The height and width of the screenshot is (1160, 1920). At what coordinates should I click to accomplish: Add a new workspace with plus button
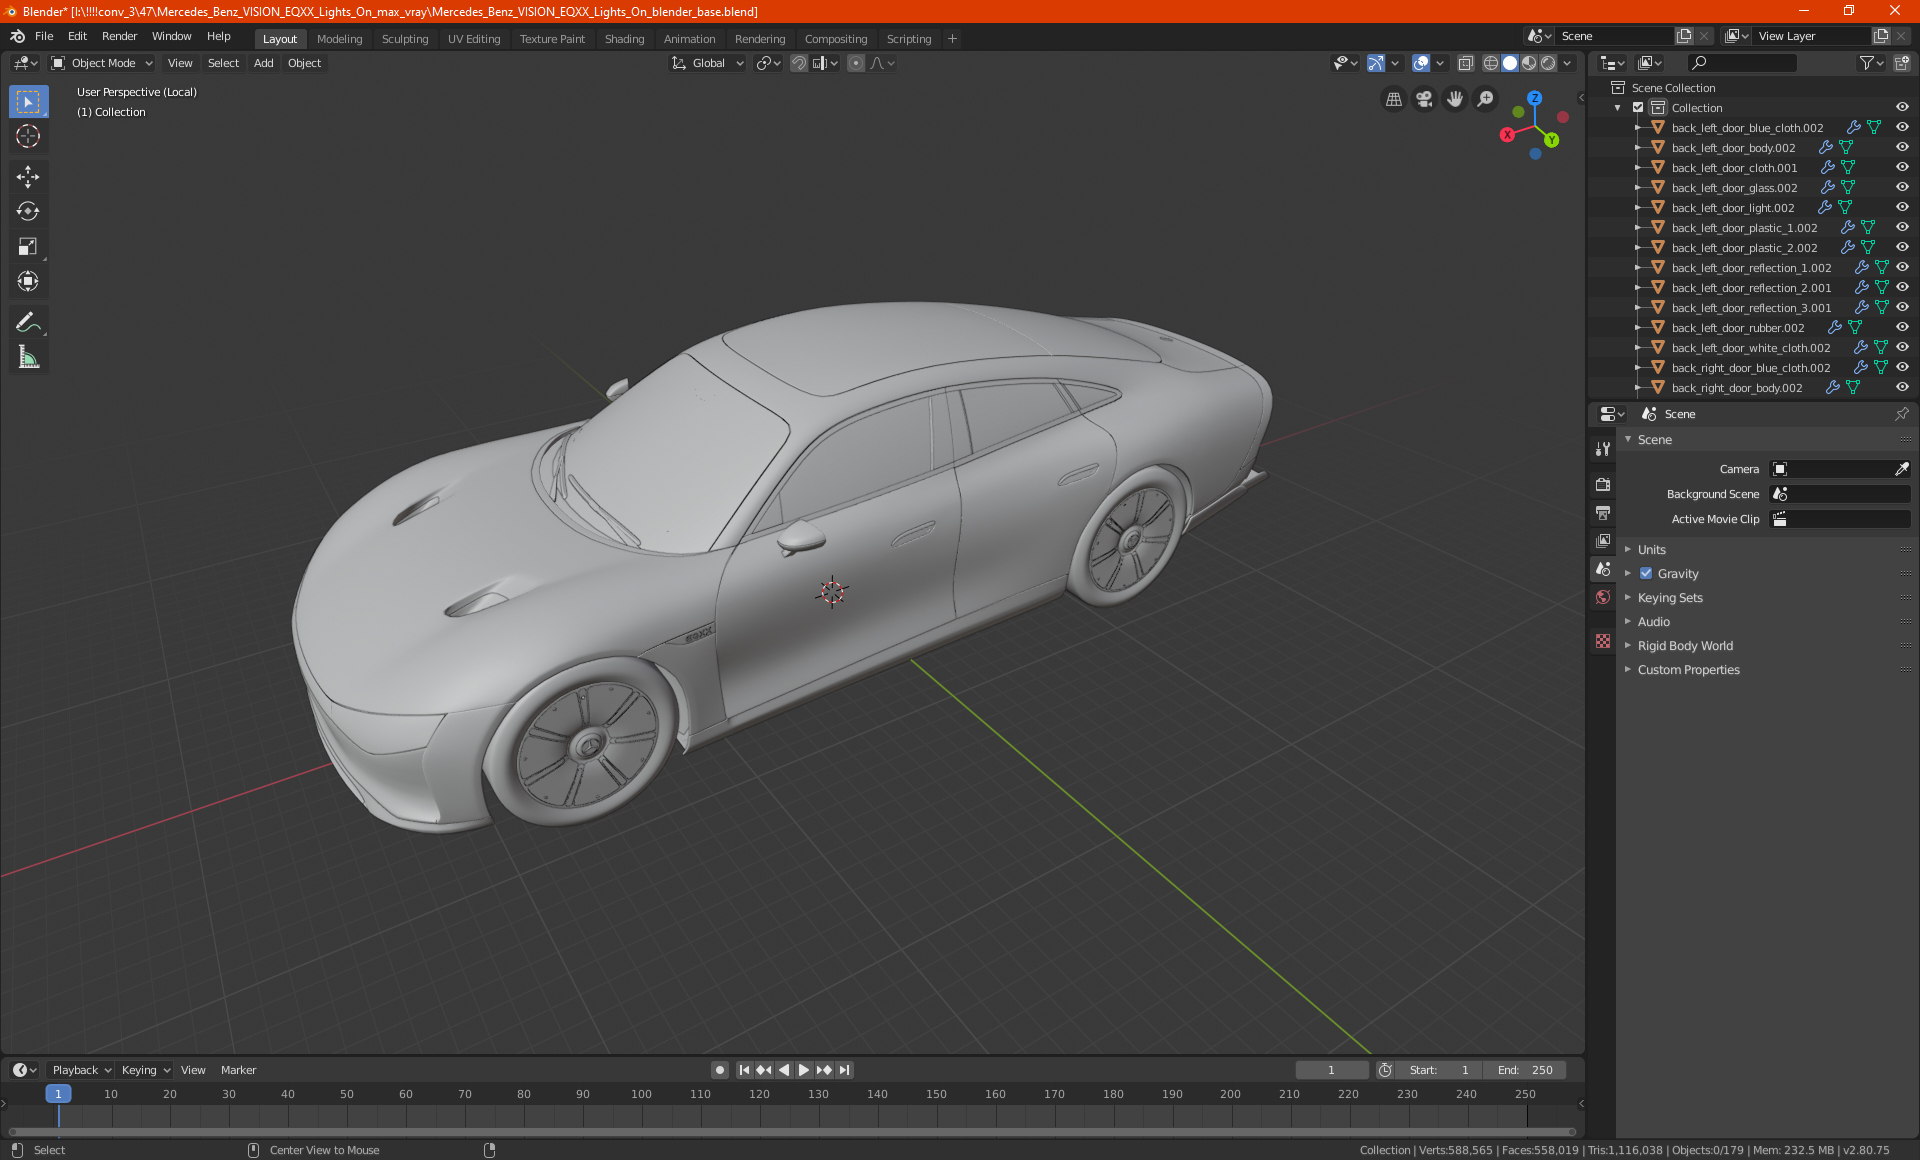952,39
